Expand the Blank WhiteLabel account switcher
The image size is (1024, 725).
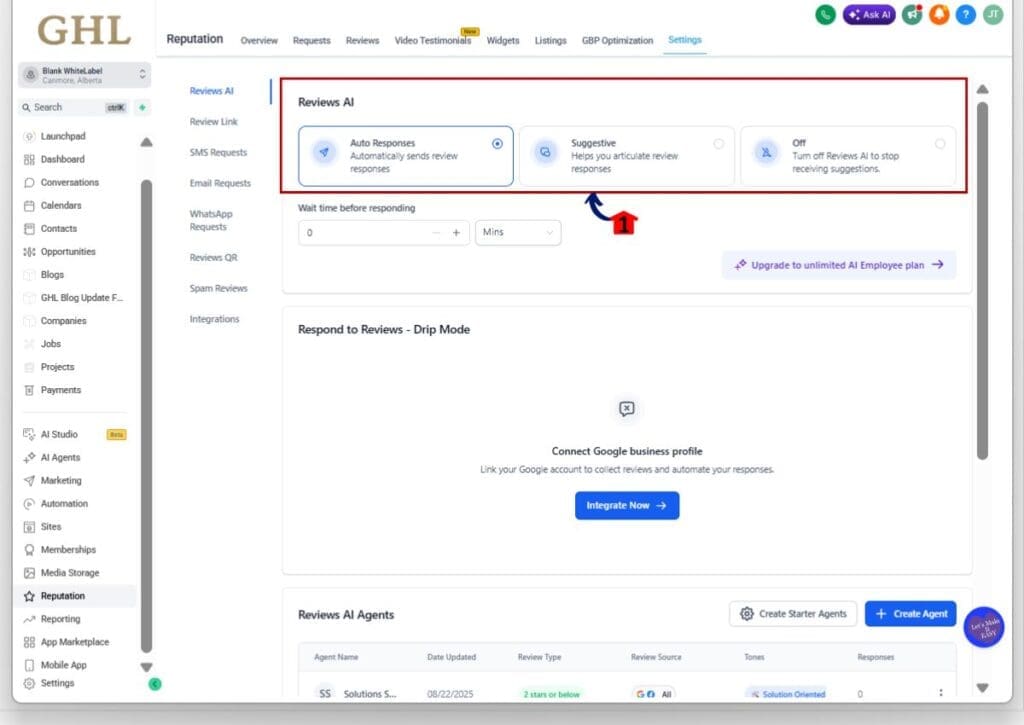coord(84,75)
